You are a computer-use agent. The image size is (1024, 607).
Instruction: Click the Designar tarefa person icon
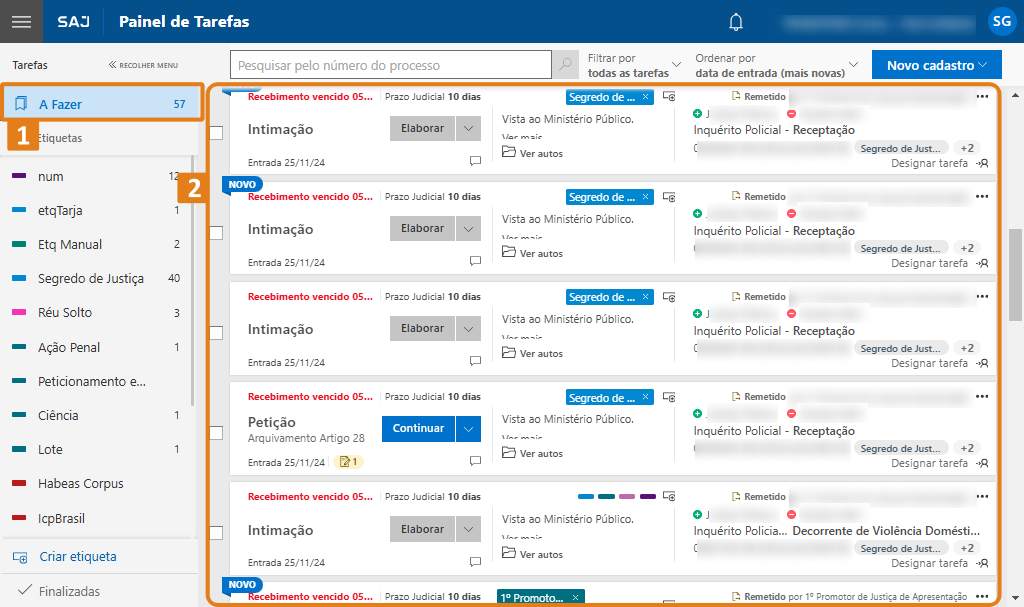(x=984, y=162)
